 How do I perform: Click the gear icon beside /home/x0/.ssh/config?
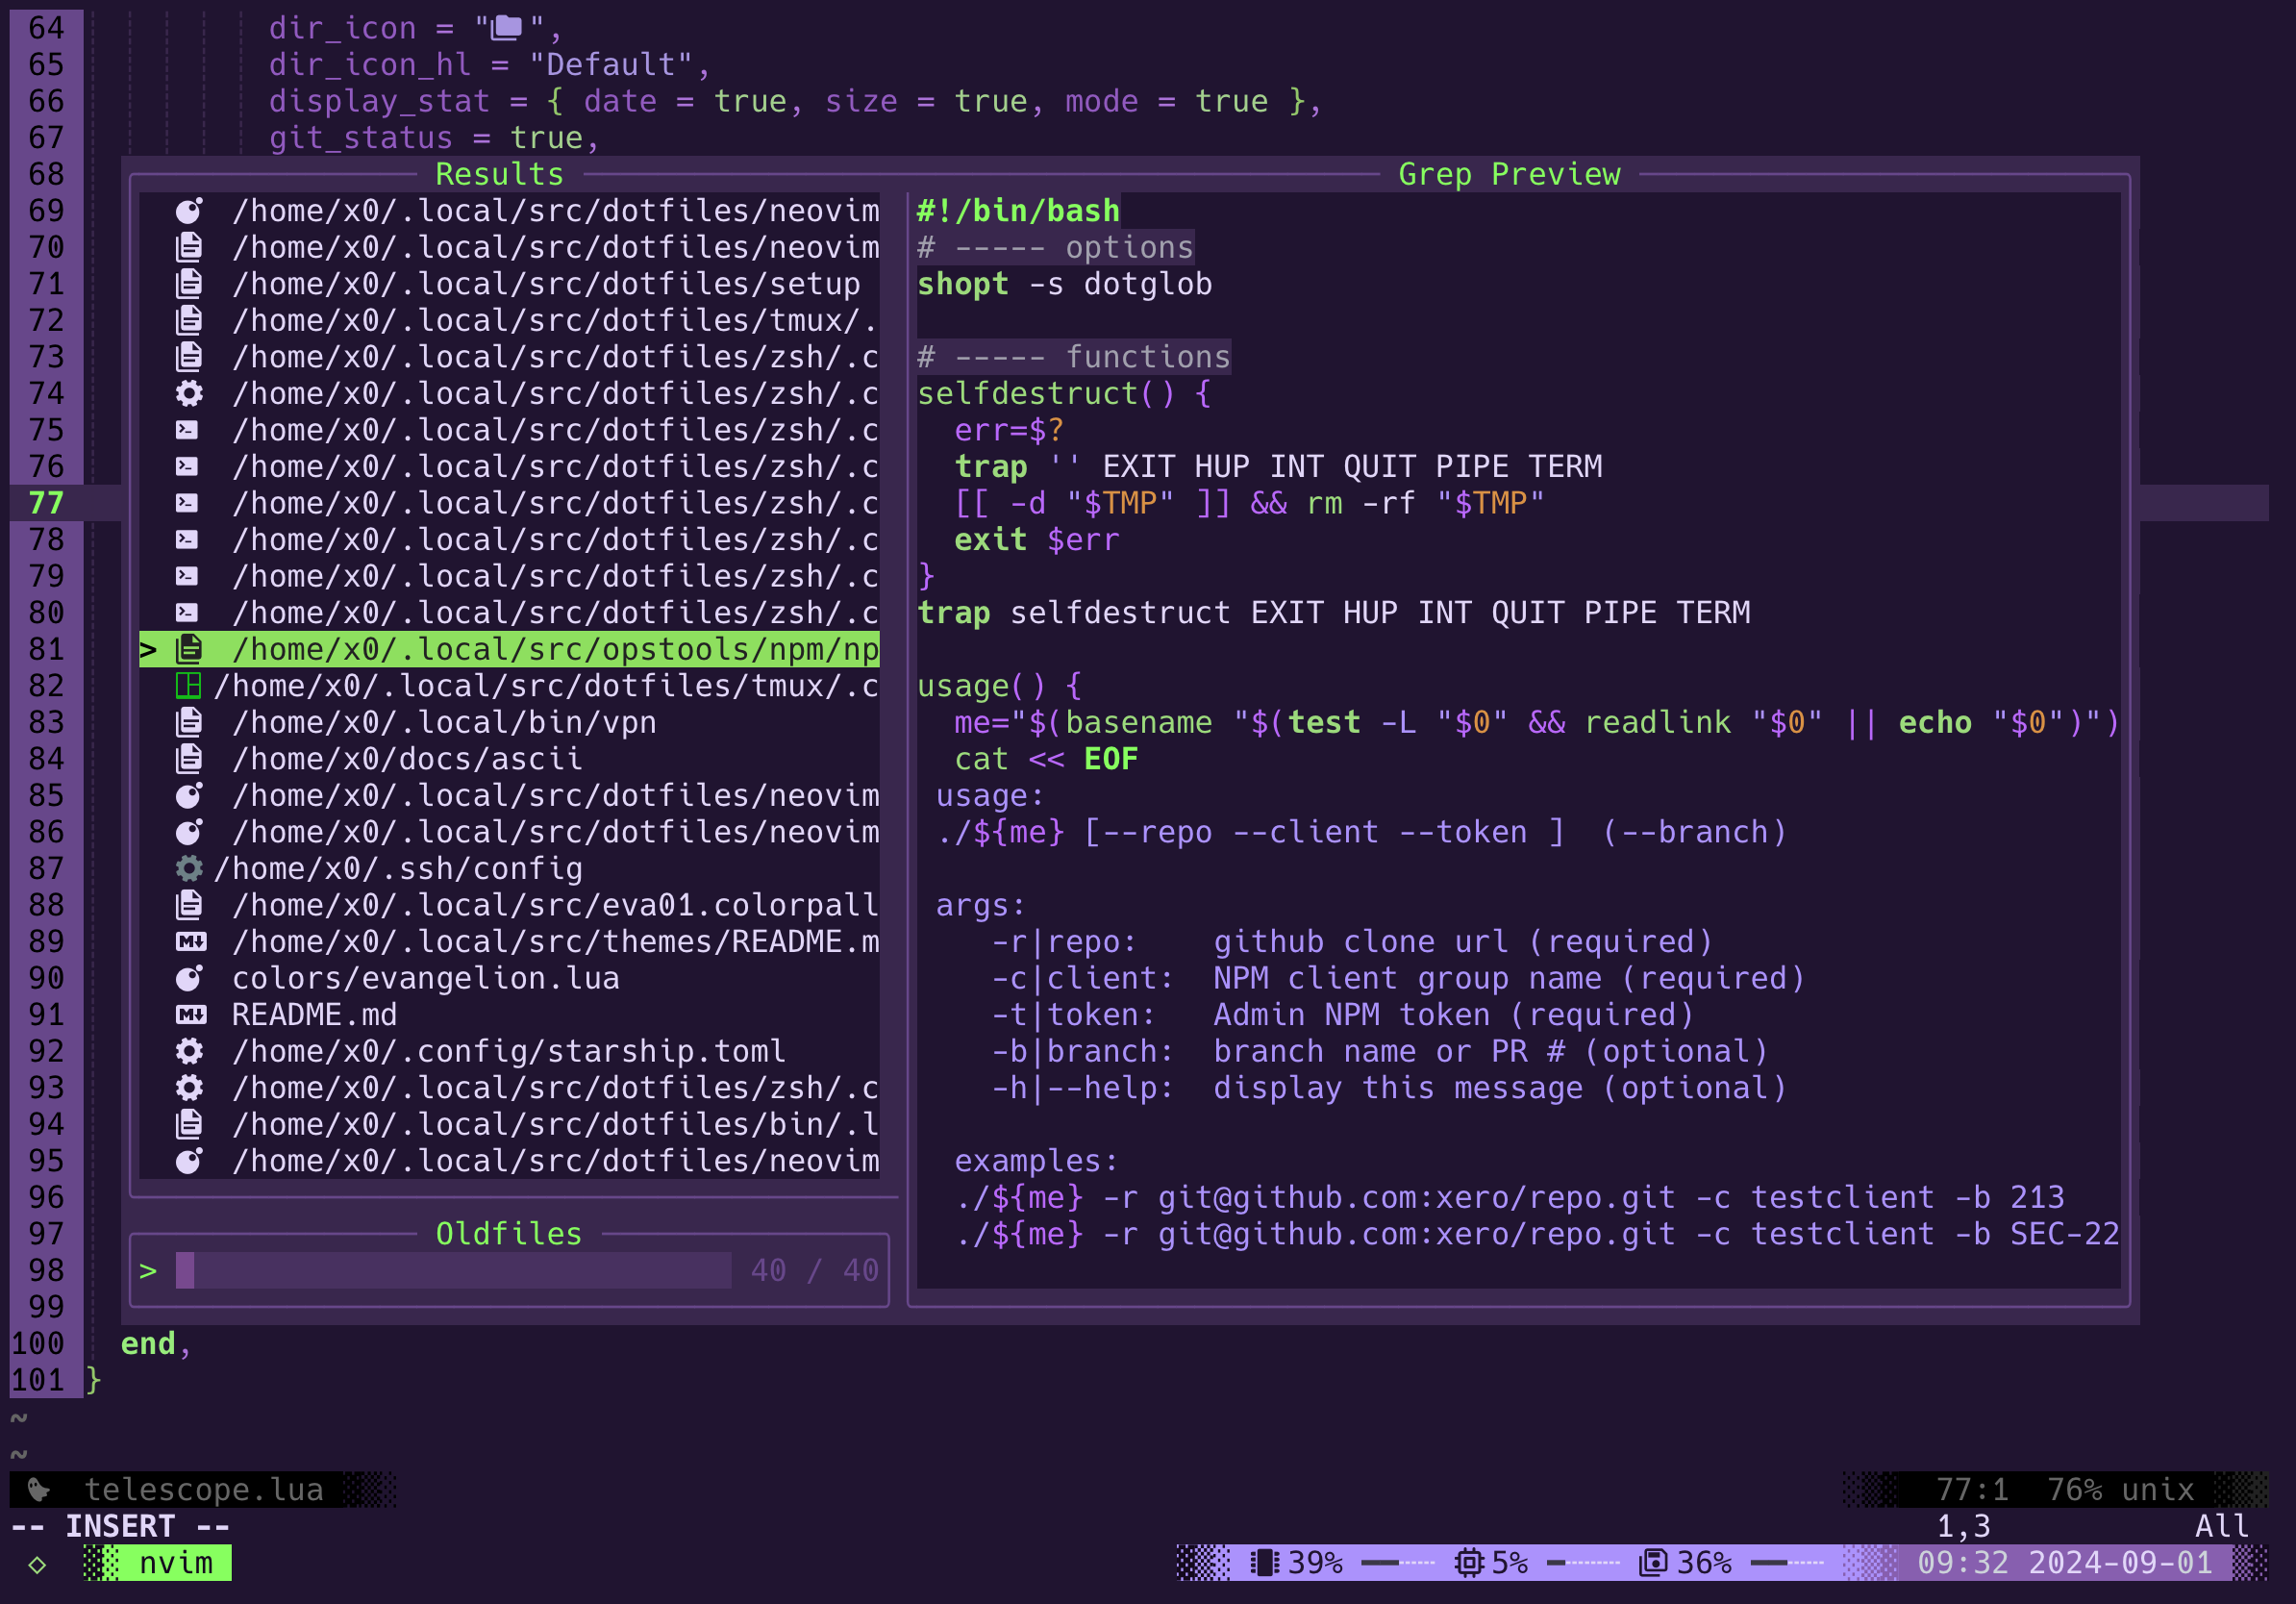click(188, 868)
